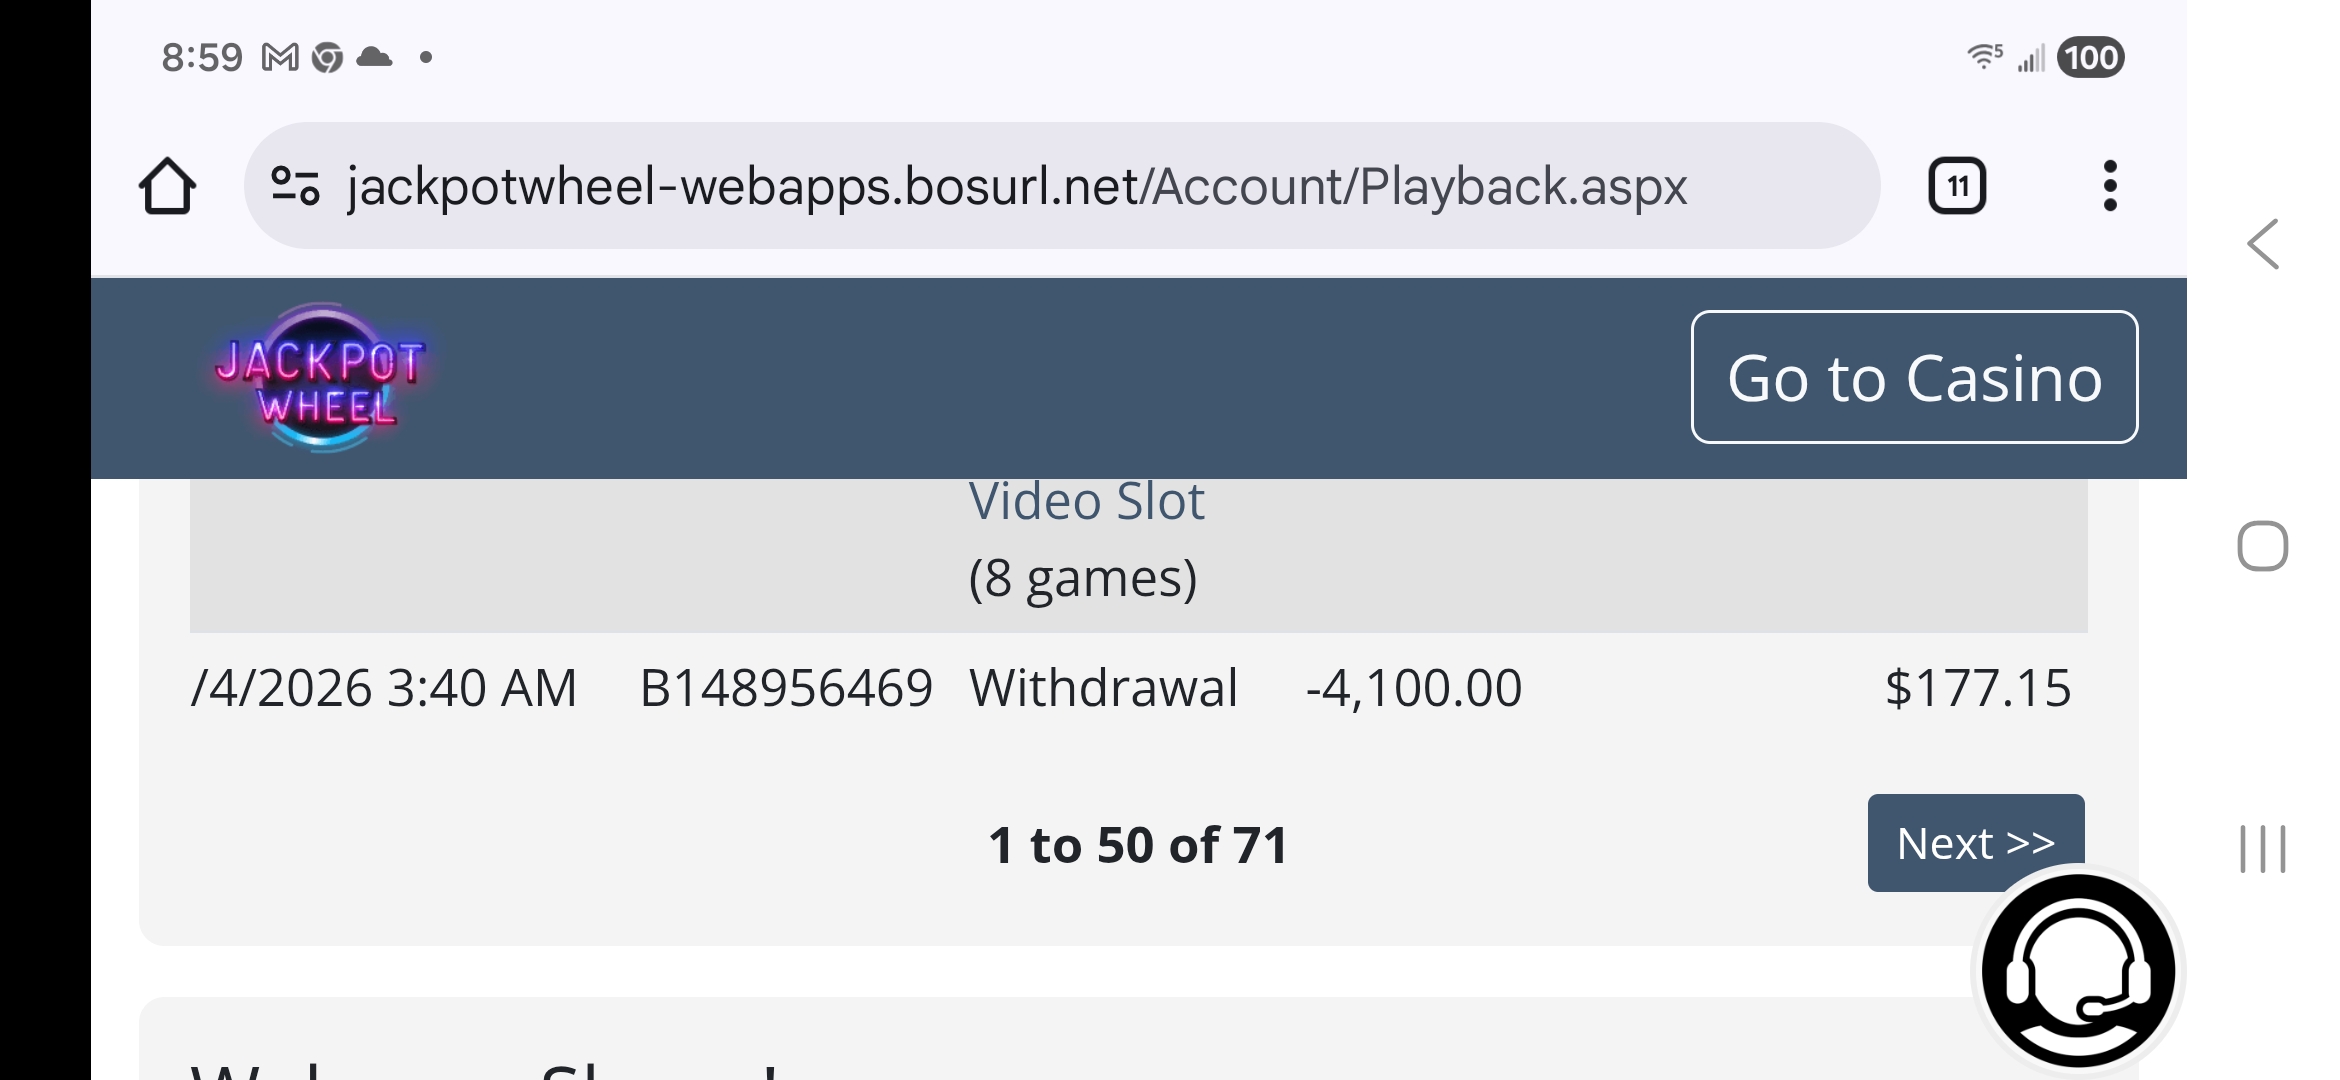2340x1080 pixels.
Task: Select transaction ID B148956469
Action: pyautogui.click(x=786, y=688)
